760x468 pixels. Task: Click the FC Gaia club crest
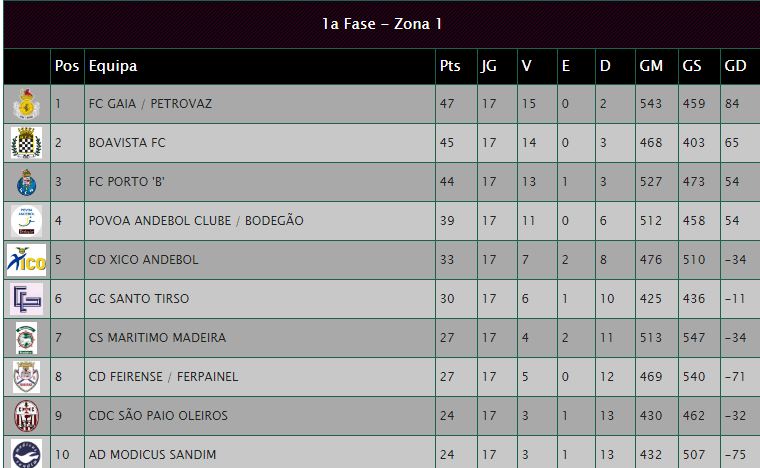[26, 104]
